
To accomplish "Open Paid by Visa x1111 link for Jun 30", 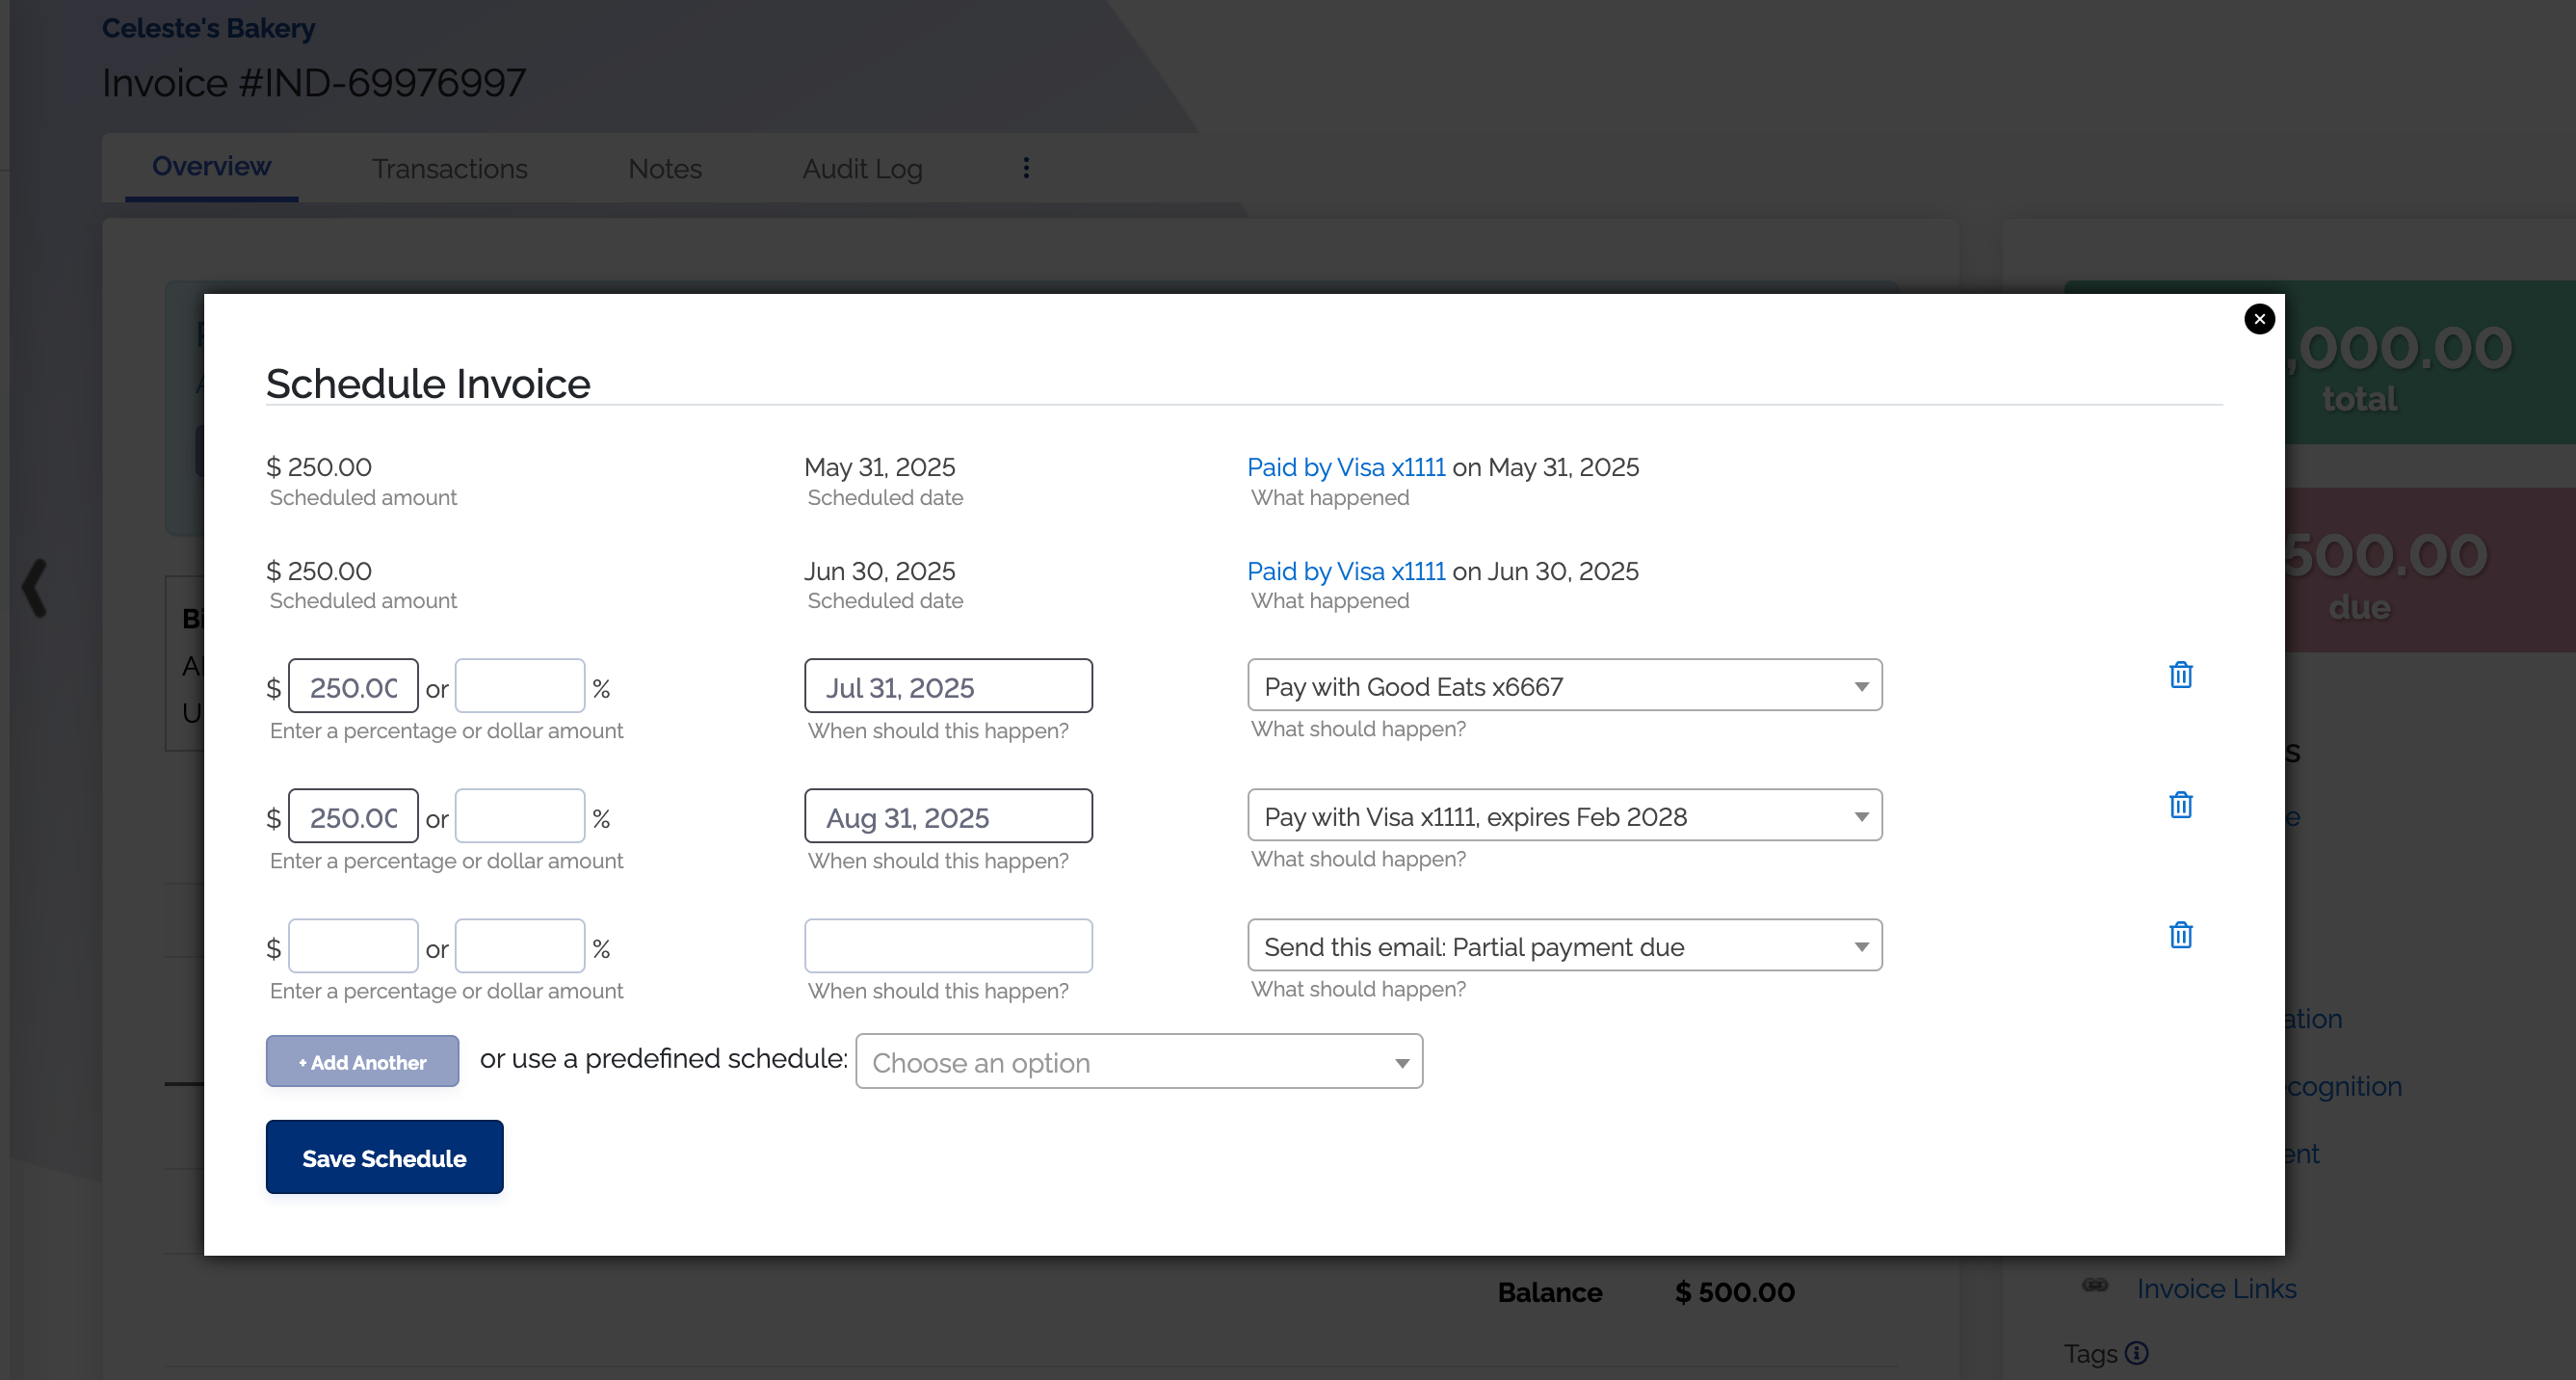I will pyautogui.click(x=1346, y=571).
